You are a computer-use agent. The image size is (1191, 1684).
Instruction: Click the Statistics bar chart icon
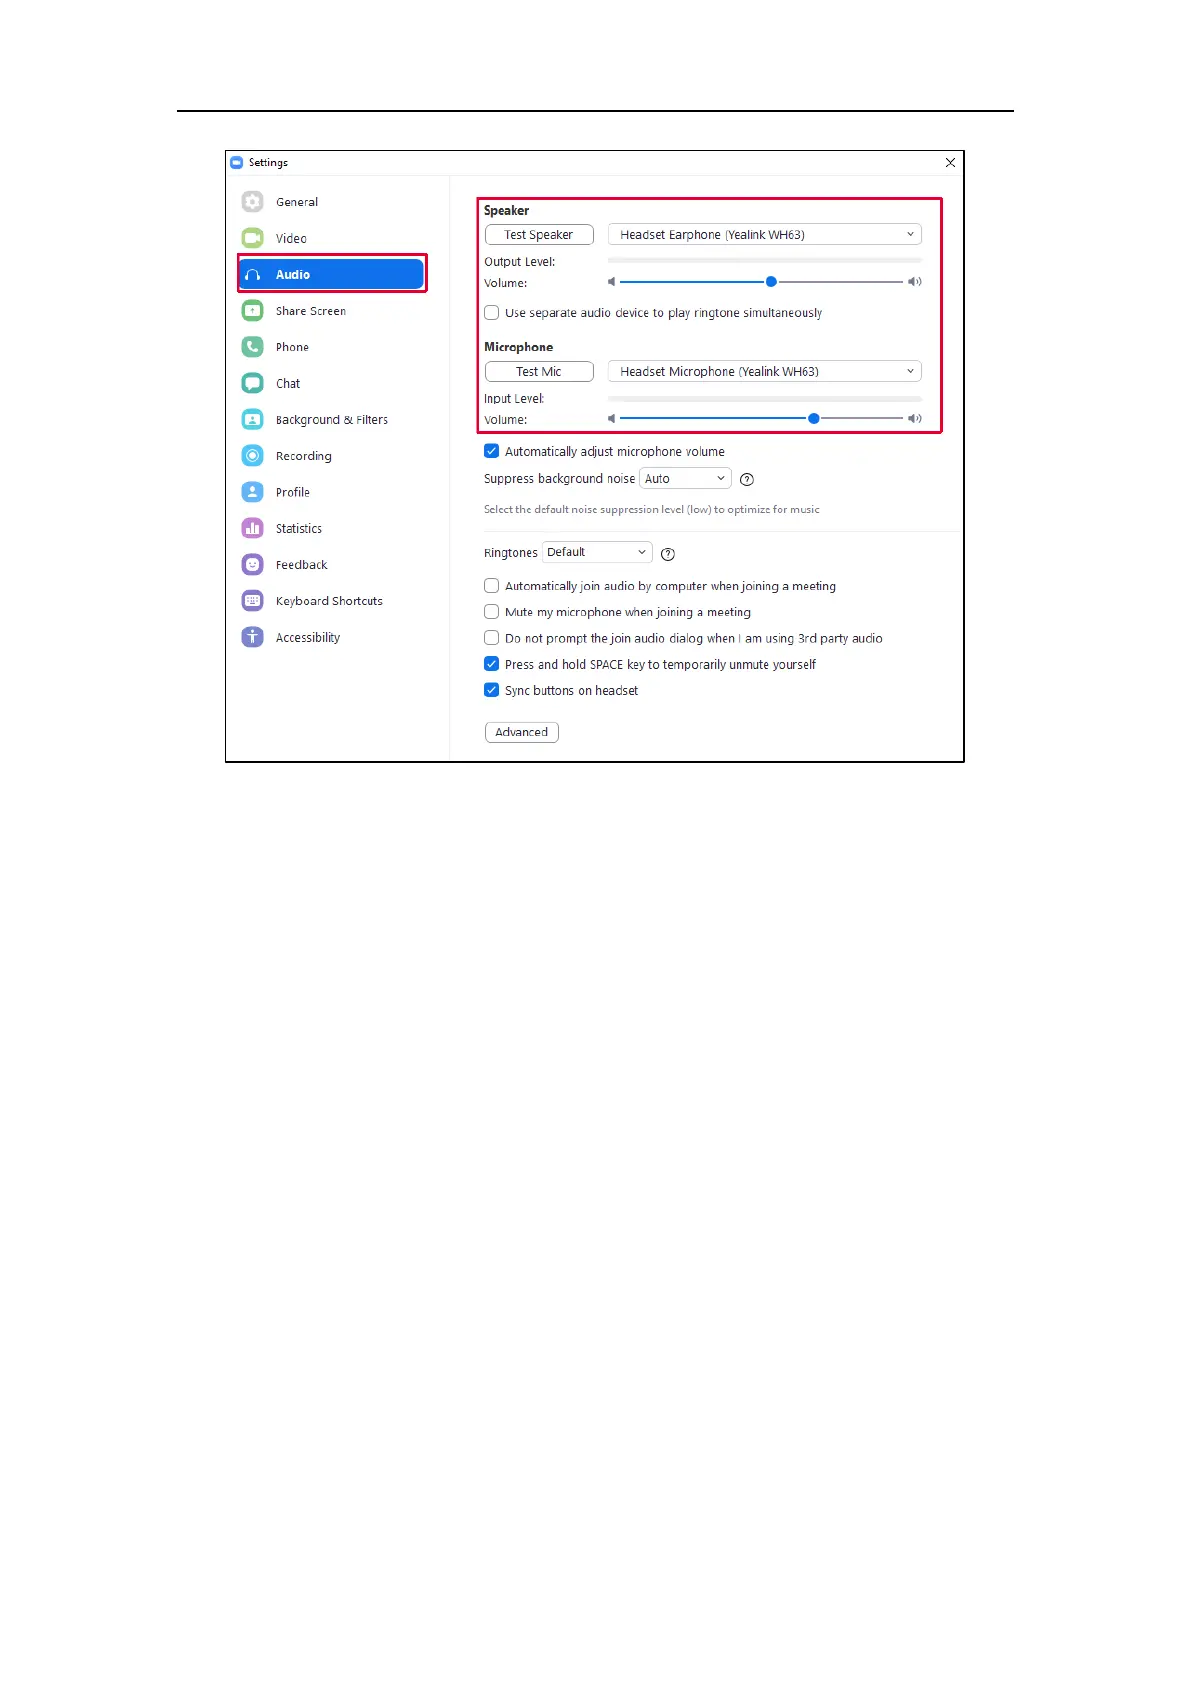tap(253, 528)
